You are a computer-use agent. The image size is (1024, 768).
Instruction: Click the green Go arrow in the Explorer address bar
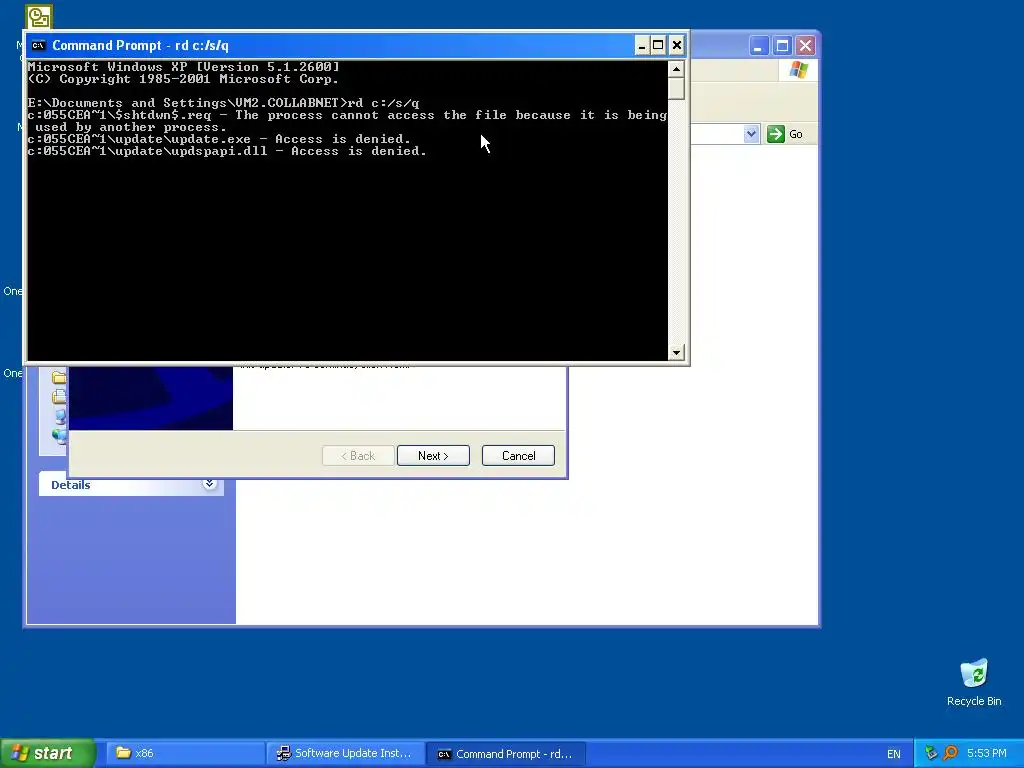point(775,134)
